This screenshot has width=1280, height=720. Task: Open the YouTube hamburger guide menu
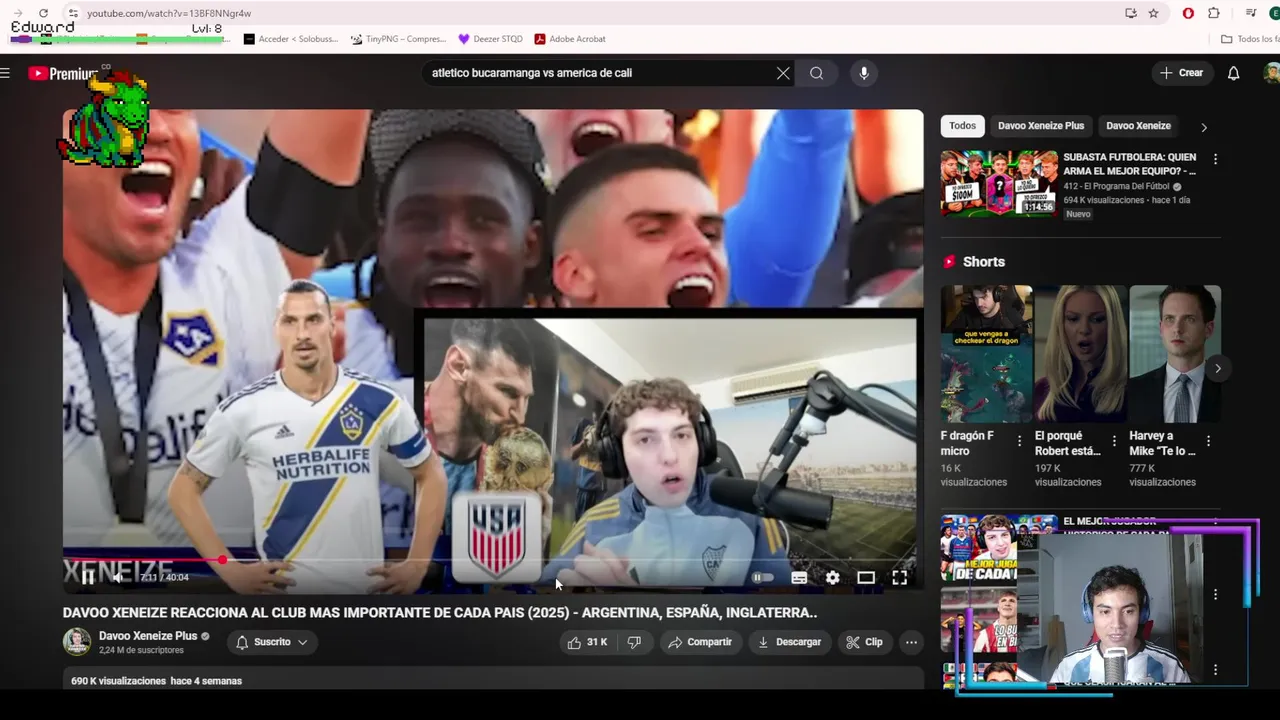pyautogui.click(x=5, y=73)
